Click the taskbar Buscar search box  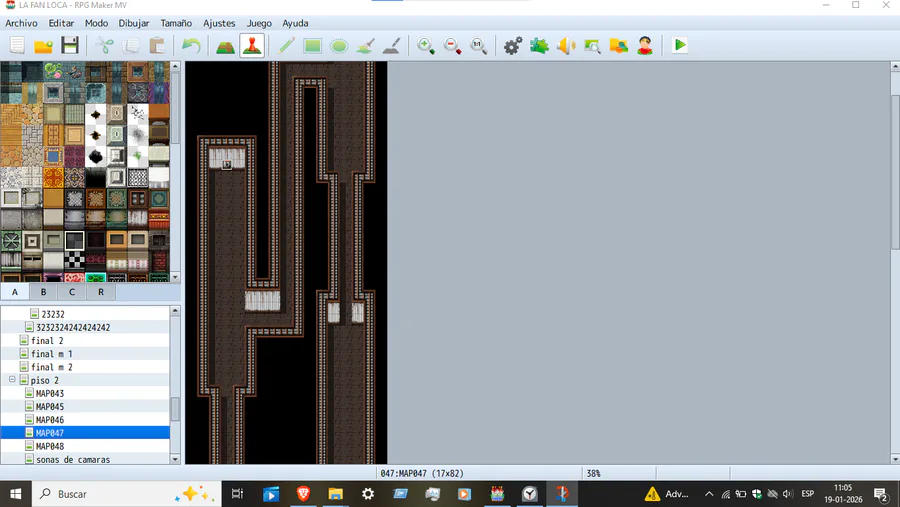tap(126, 494)
